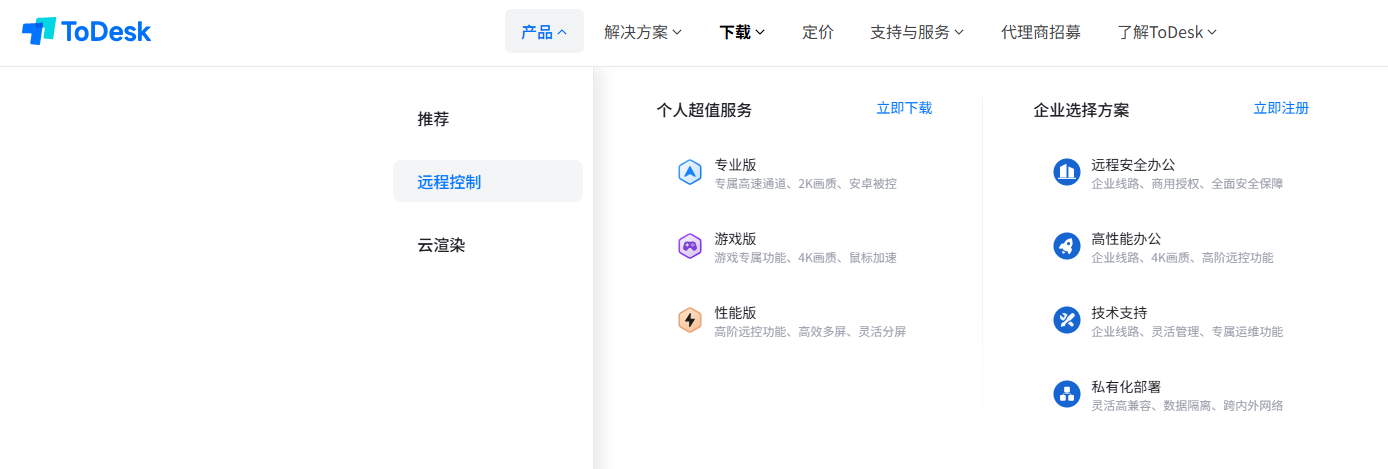This screenshot has height=469, width=1388.
Task: Click the 专业版 hexagon icon
Action: (x=690, y=172)
